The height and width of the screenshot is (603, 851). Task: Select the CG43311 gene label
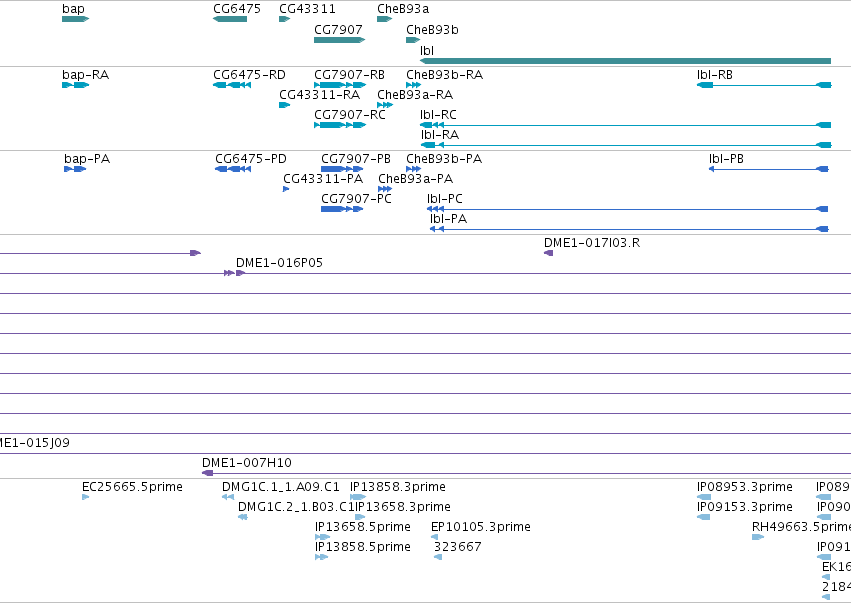tap(307, 9)
